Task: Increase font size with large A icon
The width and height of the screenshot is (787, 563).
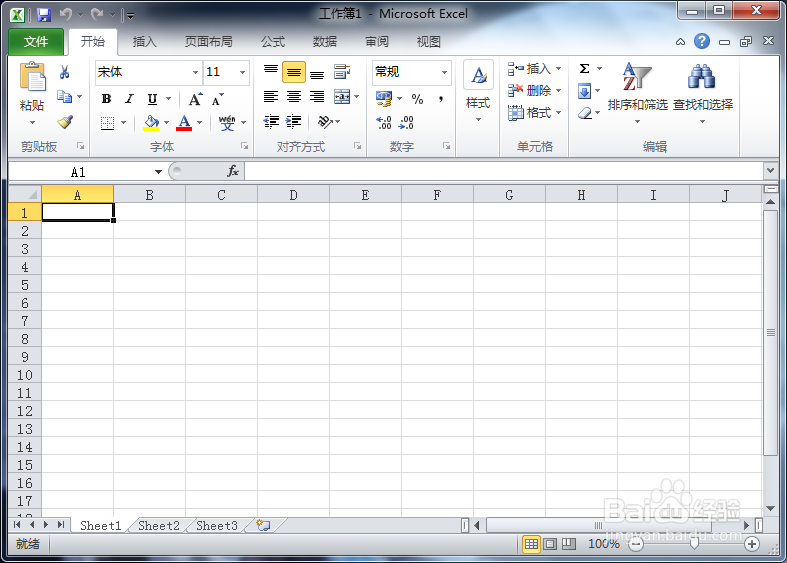Action: click(x=195, y=99)
